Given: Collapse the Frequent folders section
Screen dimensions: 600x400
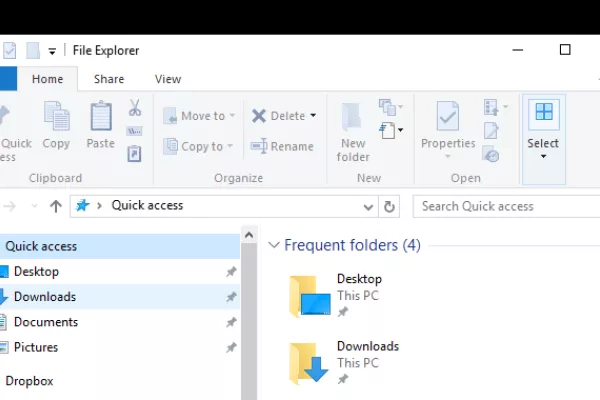Looking at the screenshot, I should coord(274,245).
